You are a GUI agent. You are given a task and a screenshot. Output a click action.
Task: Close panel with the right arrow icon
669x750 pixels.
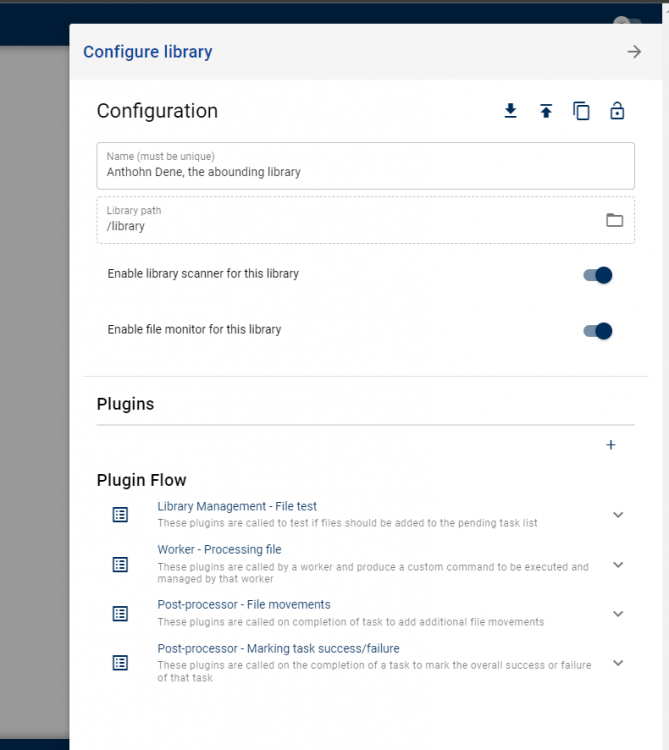634,52
